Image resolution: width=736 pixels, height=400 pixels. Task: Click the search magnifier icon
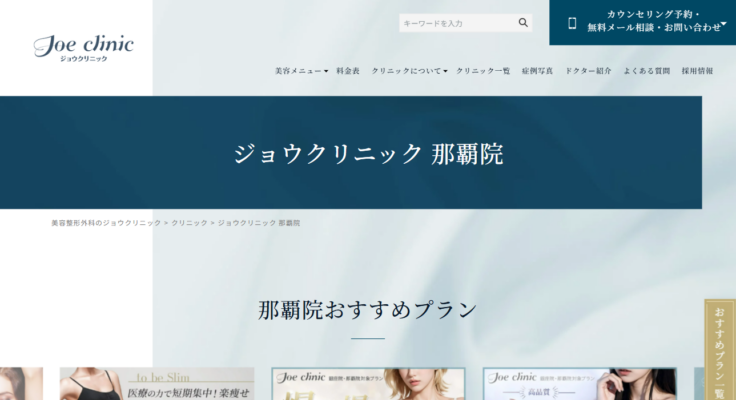point(523,22)
